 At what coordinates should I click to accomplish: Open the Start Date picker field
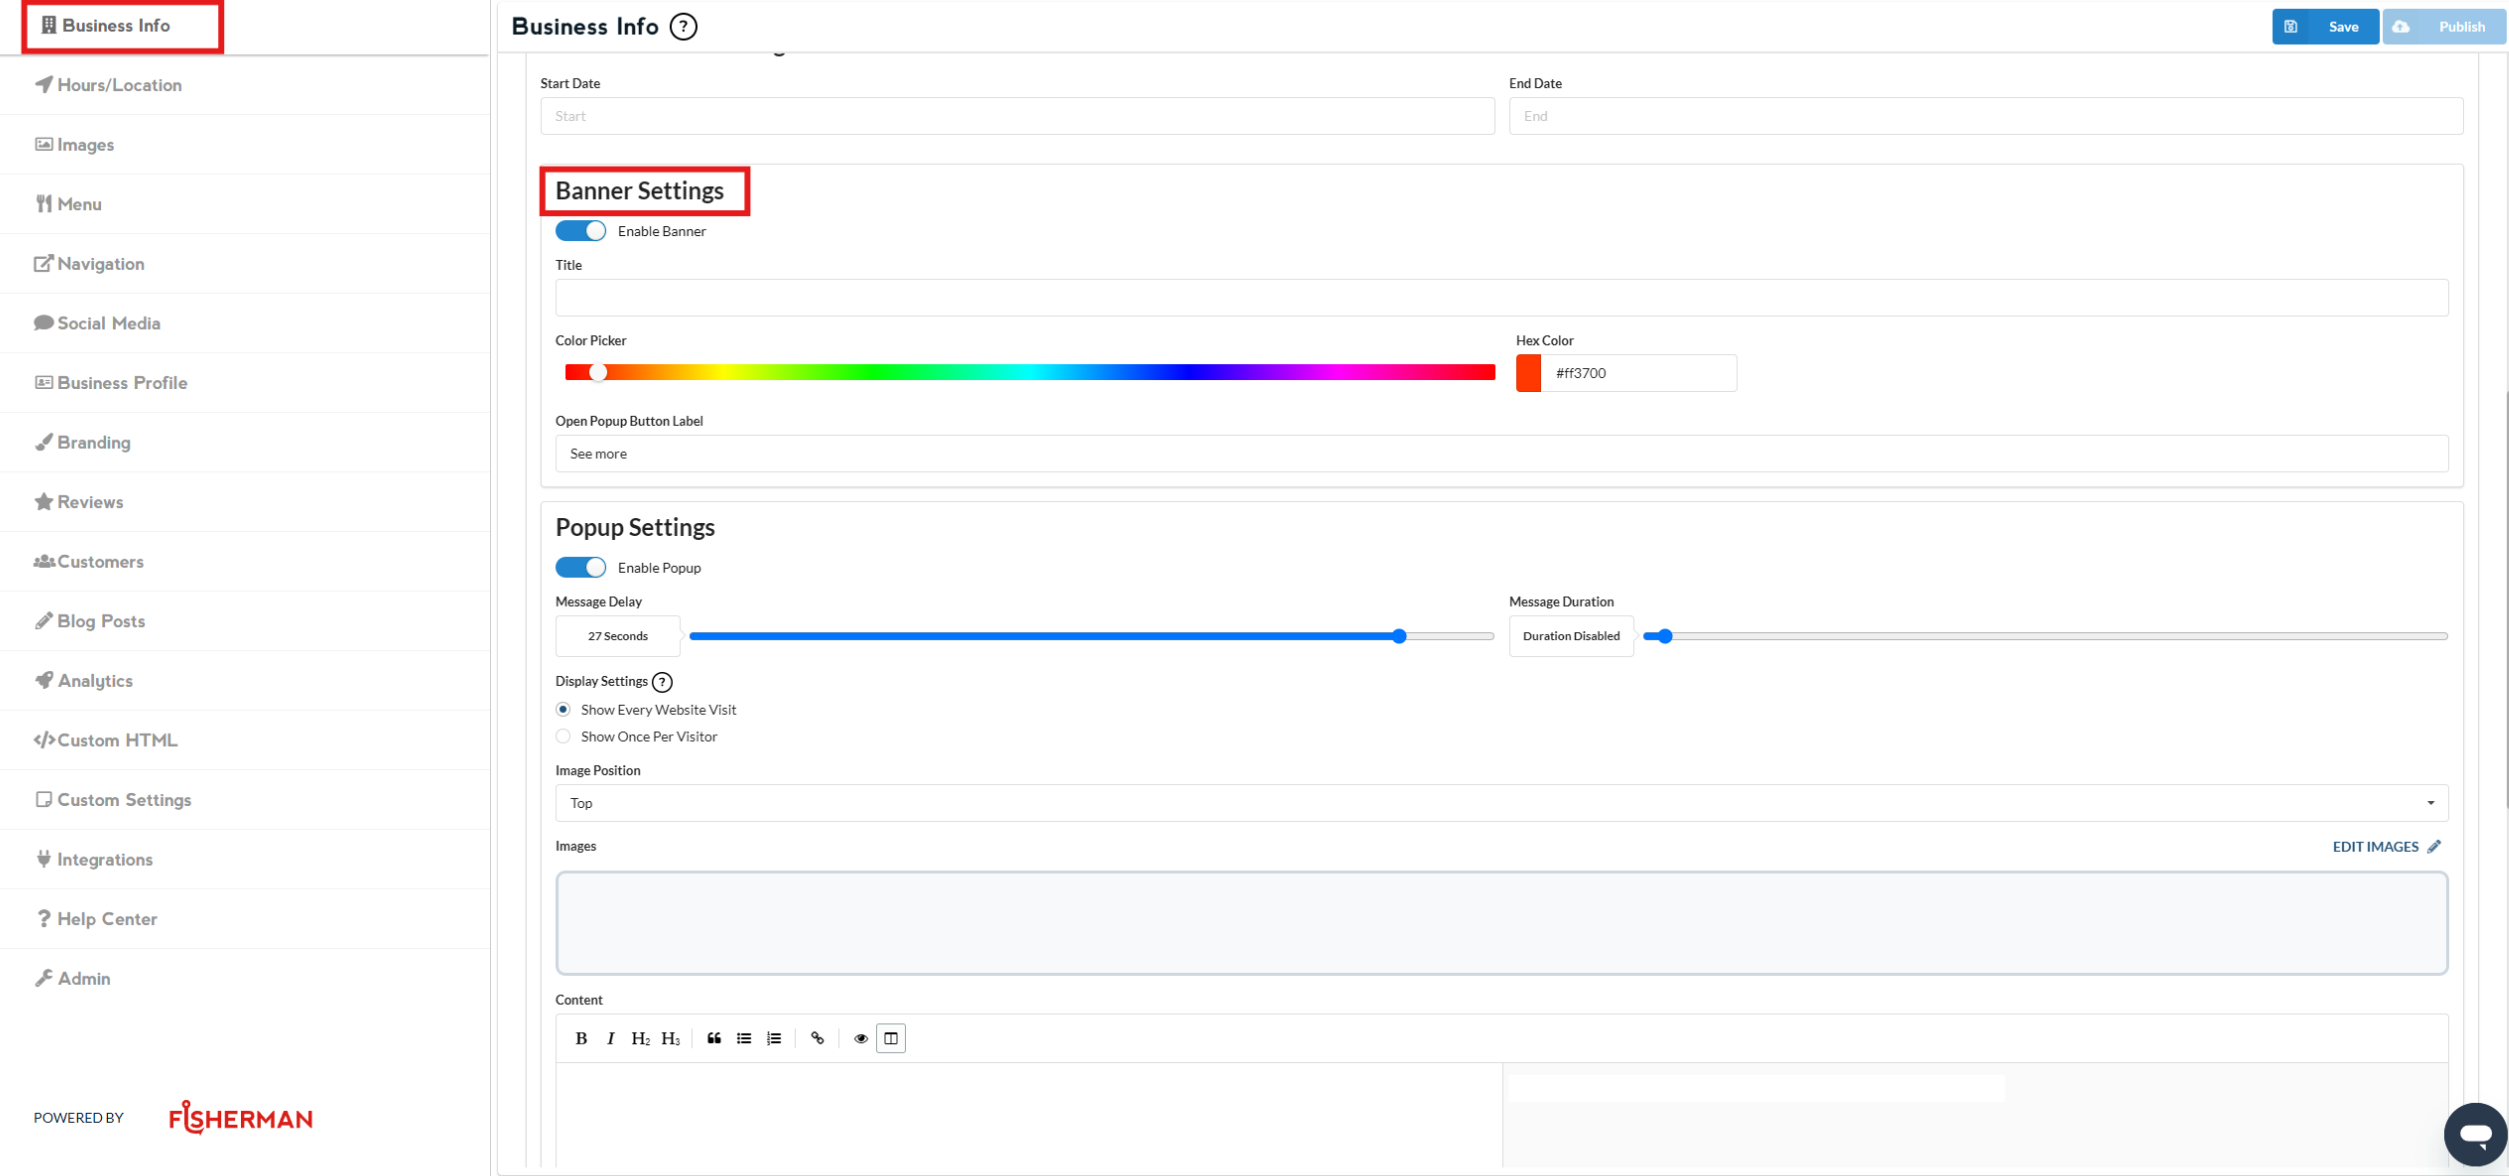1016,116
